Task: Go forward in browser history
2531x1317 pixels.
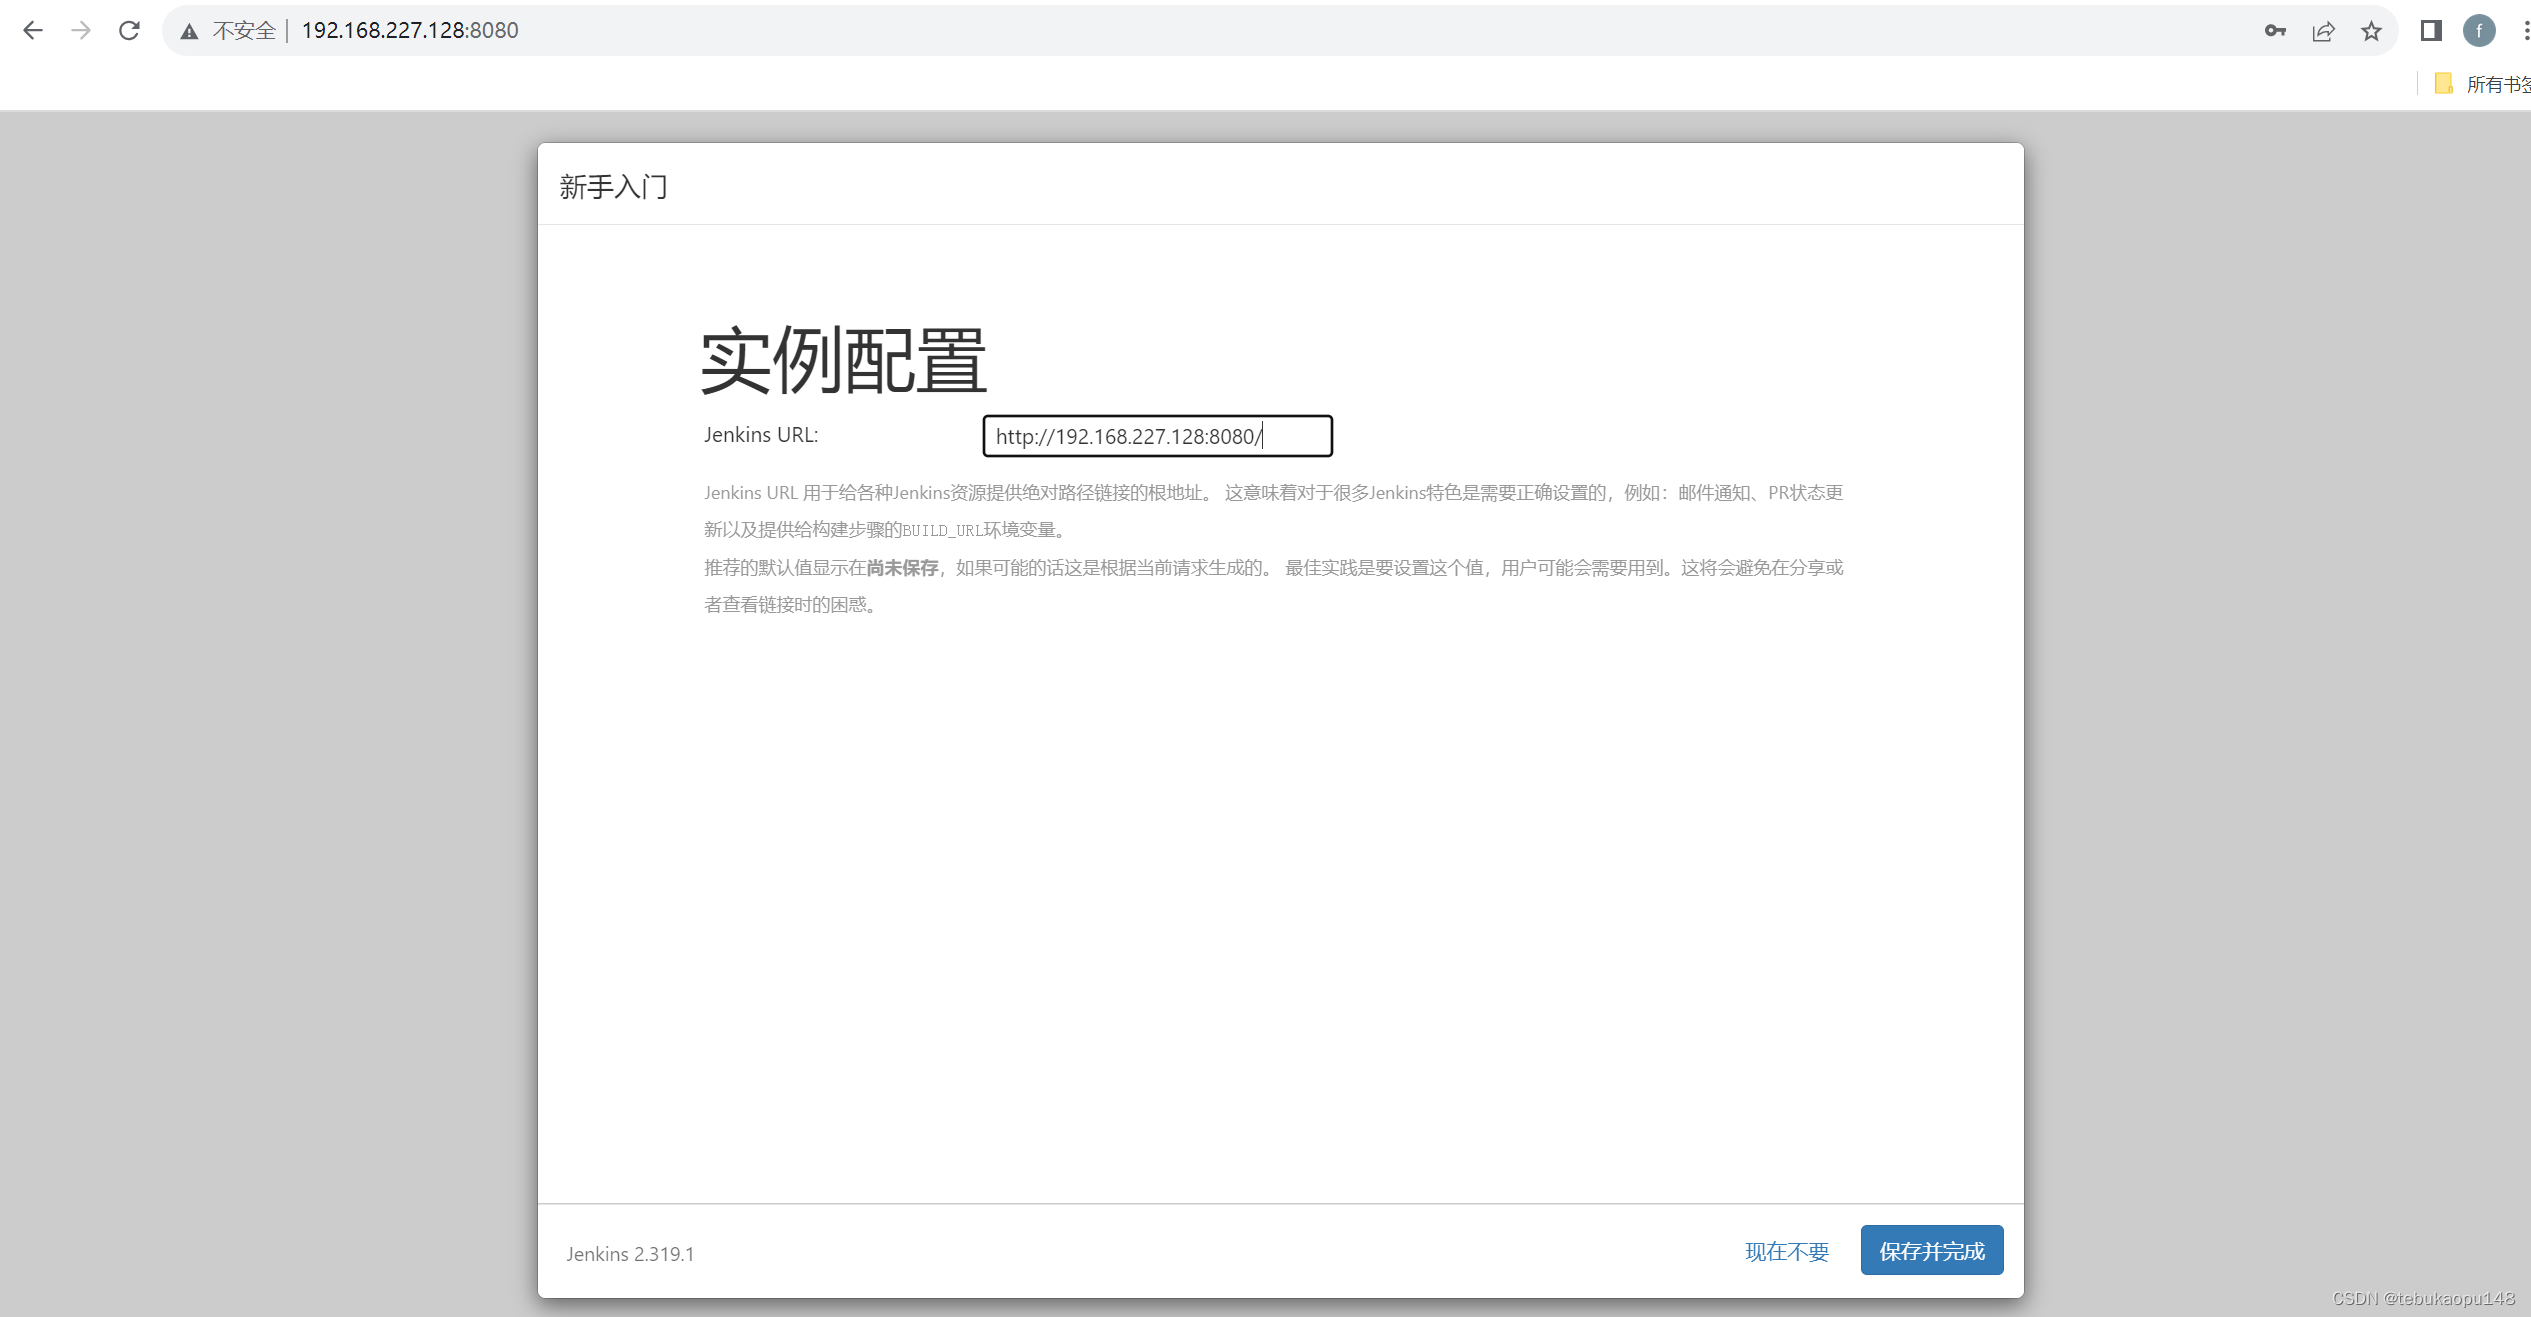Action: (x=81, y=30)
